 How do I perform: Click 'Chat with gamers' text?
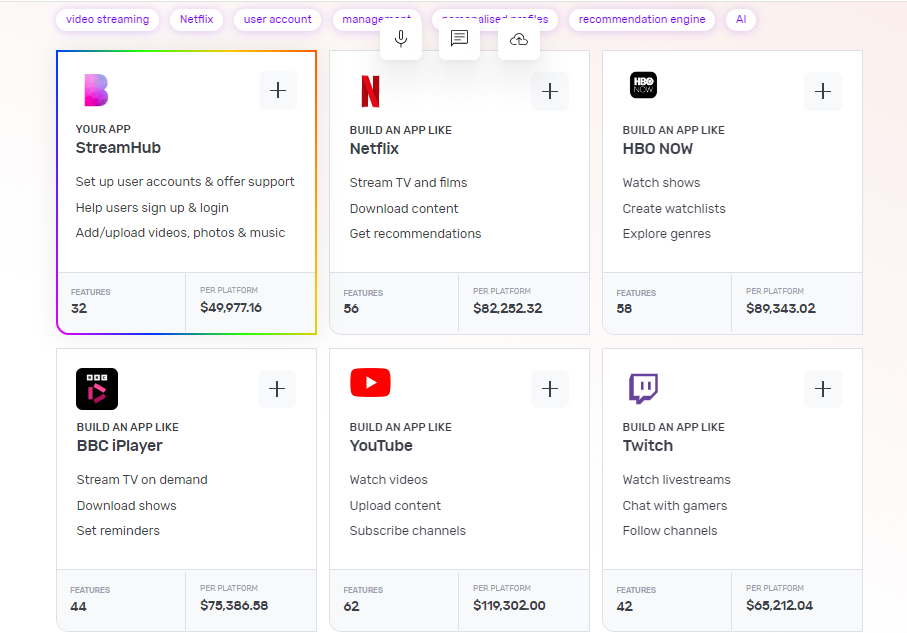pos(674,506)
